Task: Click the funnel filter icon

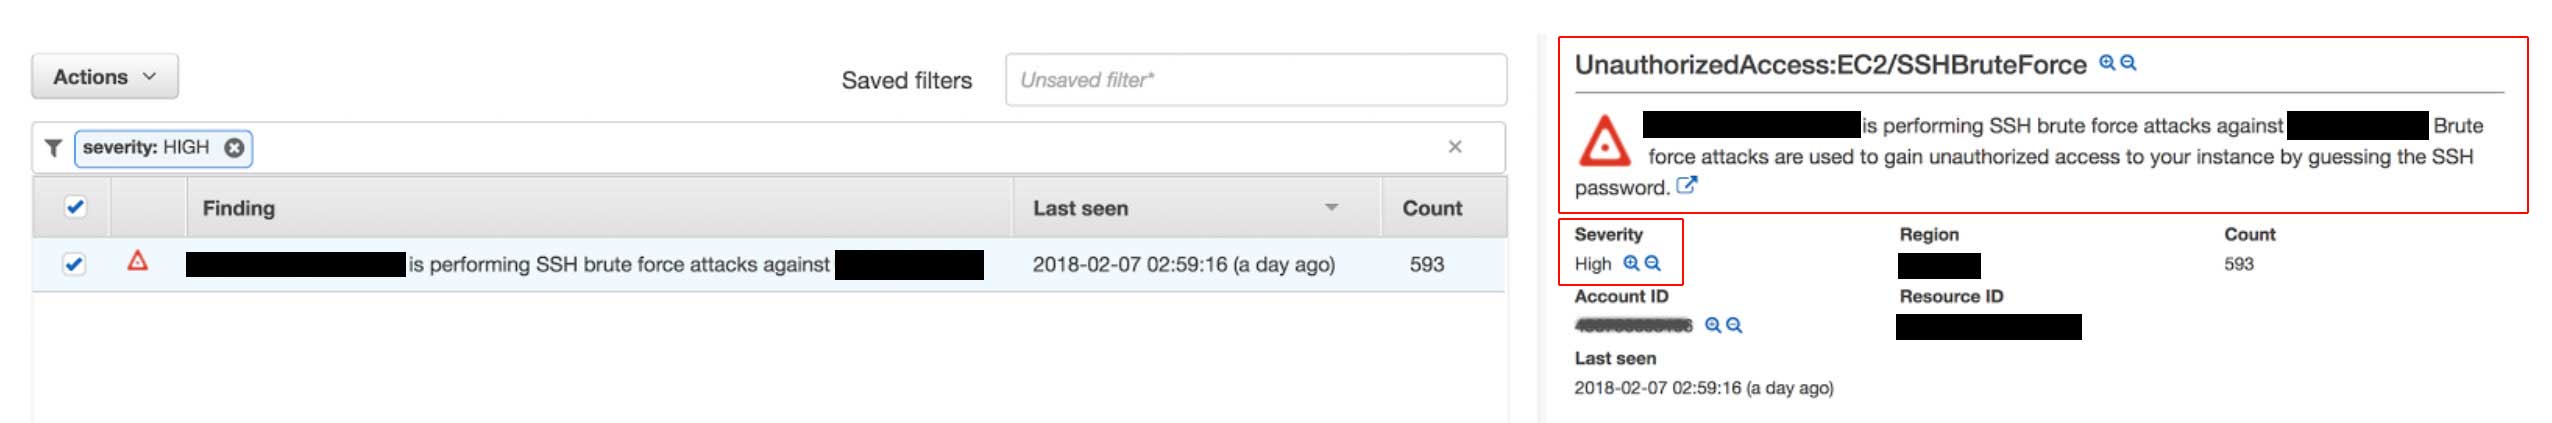Action: click(x=54, y=148)
